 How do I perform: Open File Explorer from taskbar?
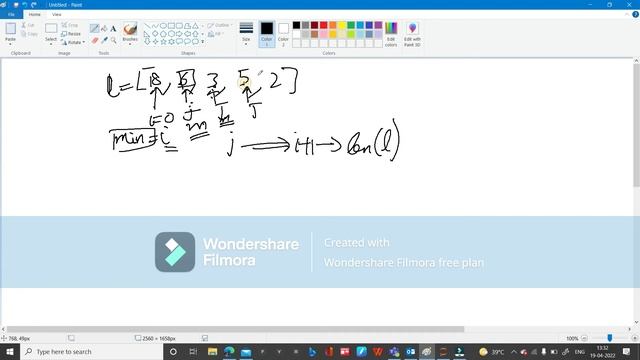[x=212, y=351]
